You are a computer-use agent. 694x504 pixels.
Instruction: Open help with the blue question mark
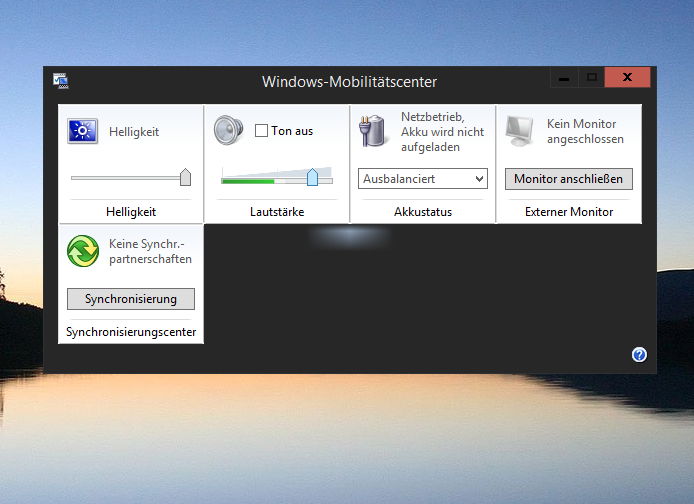pyautogui.click(x=639, y=354)
